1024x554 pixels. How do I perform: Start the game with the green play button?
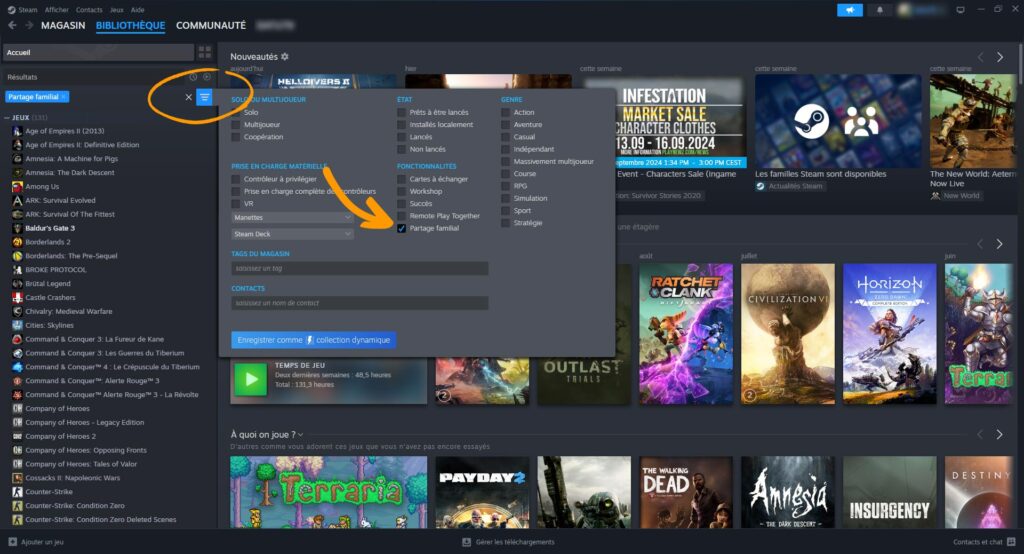coord(251,379)
